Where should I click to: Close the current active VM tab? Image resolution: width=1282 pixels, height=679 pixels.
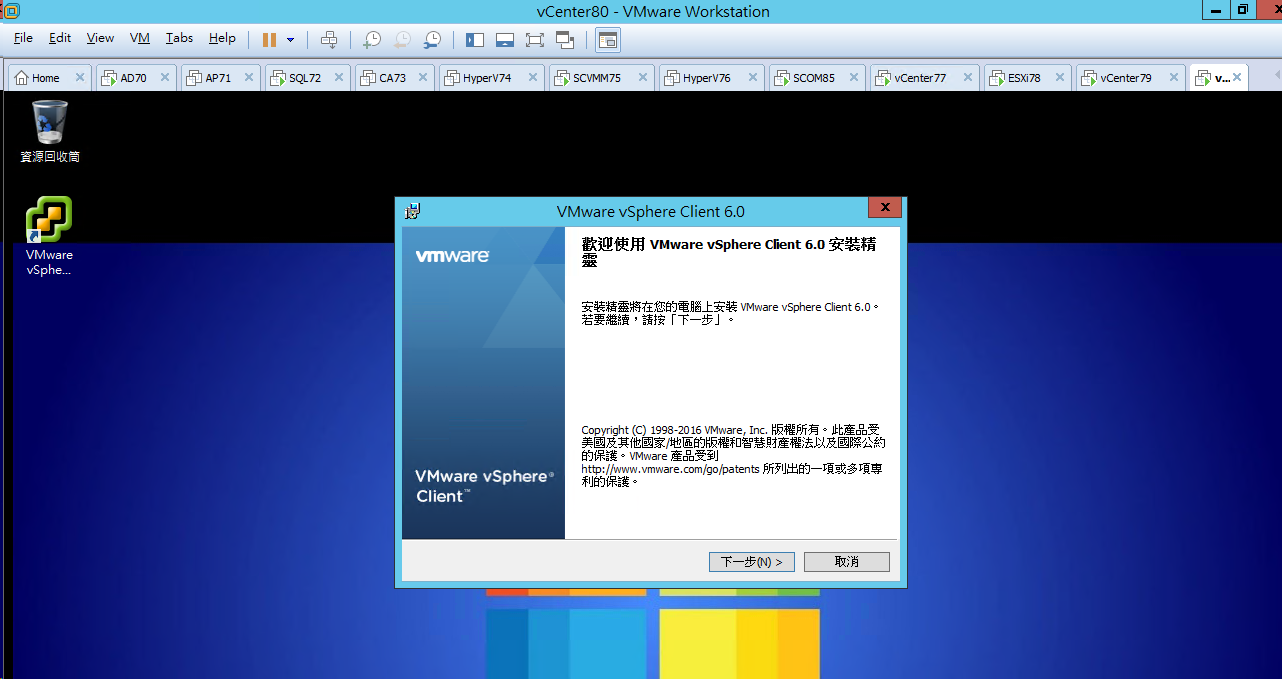[1238, 78]
